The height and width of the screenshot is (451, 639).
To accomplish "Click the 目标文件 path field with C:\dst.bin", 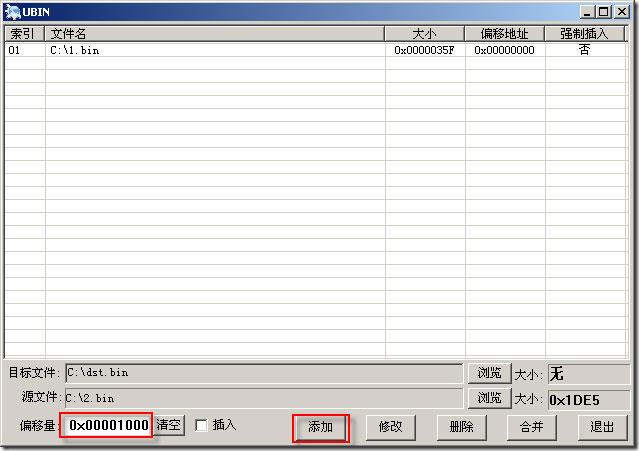I will click(263, 373).
